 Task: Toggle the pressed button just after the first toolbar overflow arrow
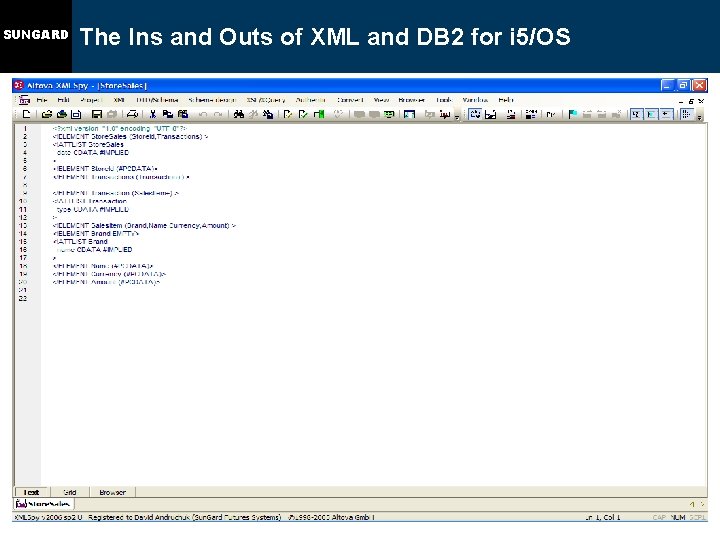tap(475, 114)
